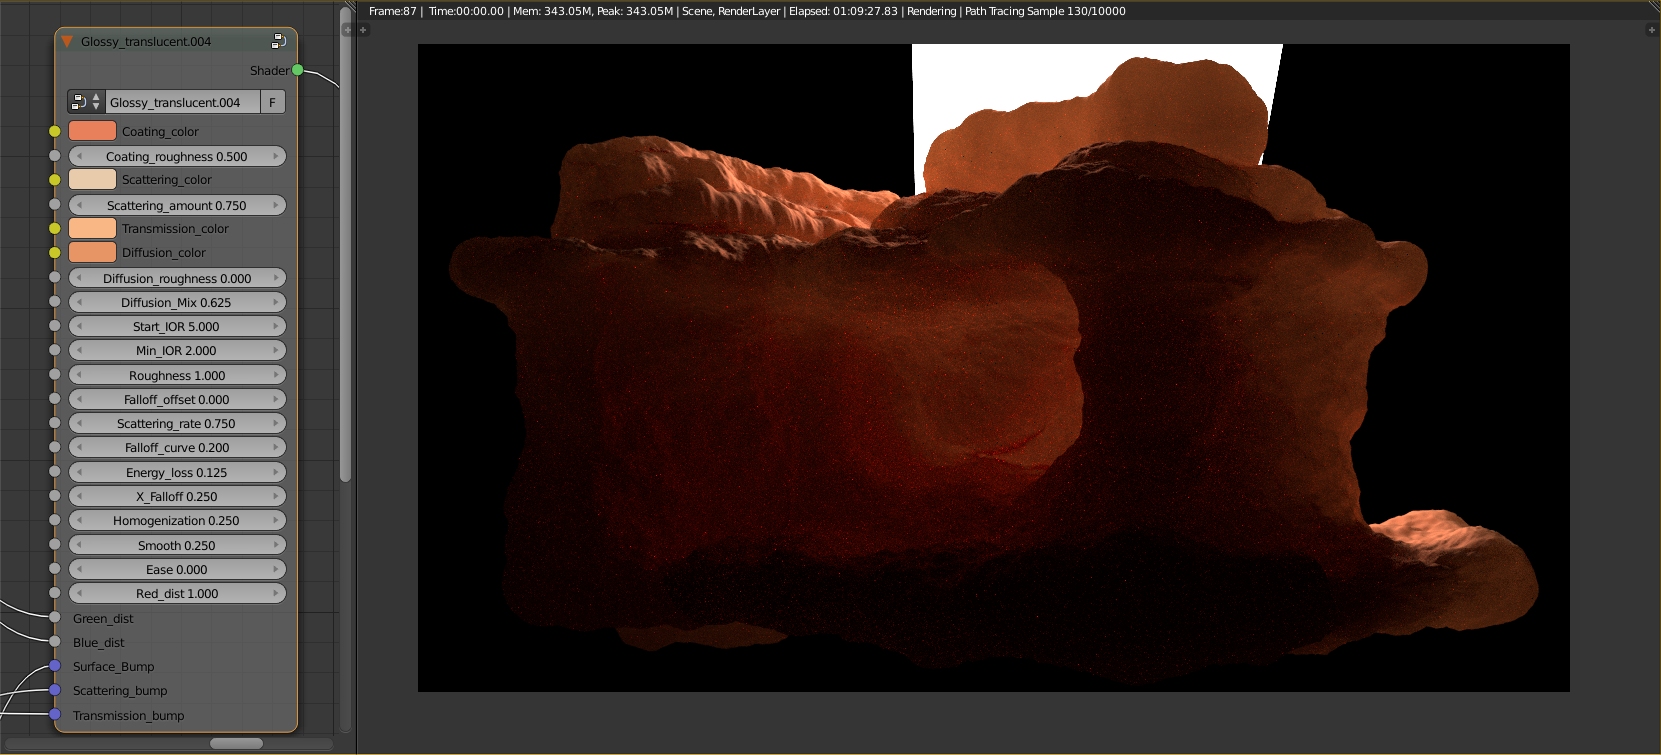Image resolution: width=1661 pixels, height=755 pixels.
Task: Click the Ease 0.000 slider
Action: (x=177, y=569)
